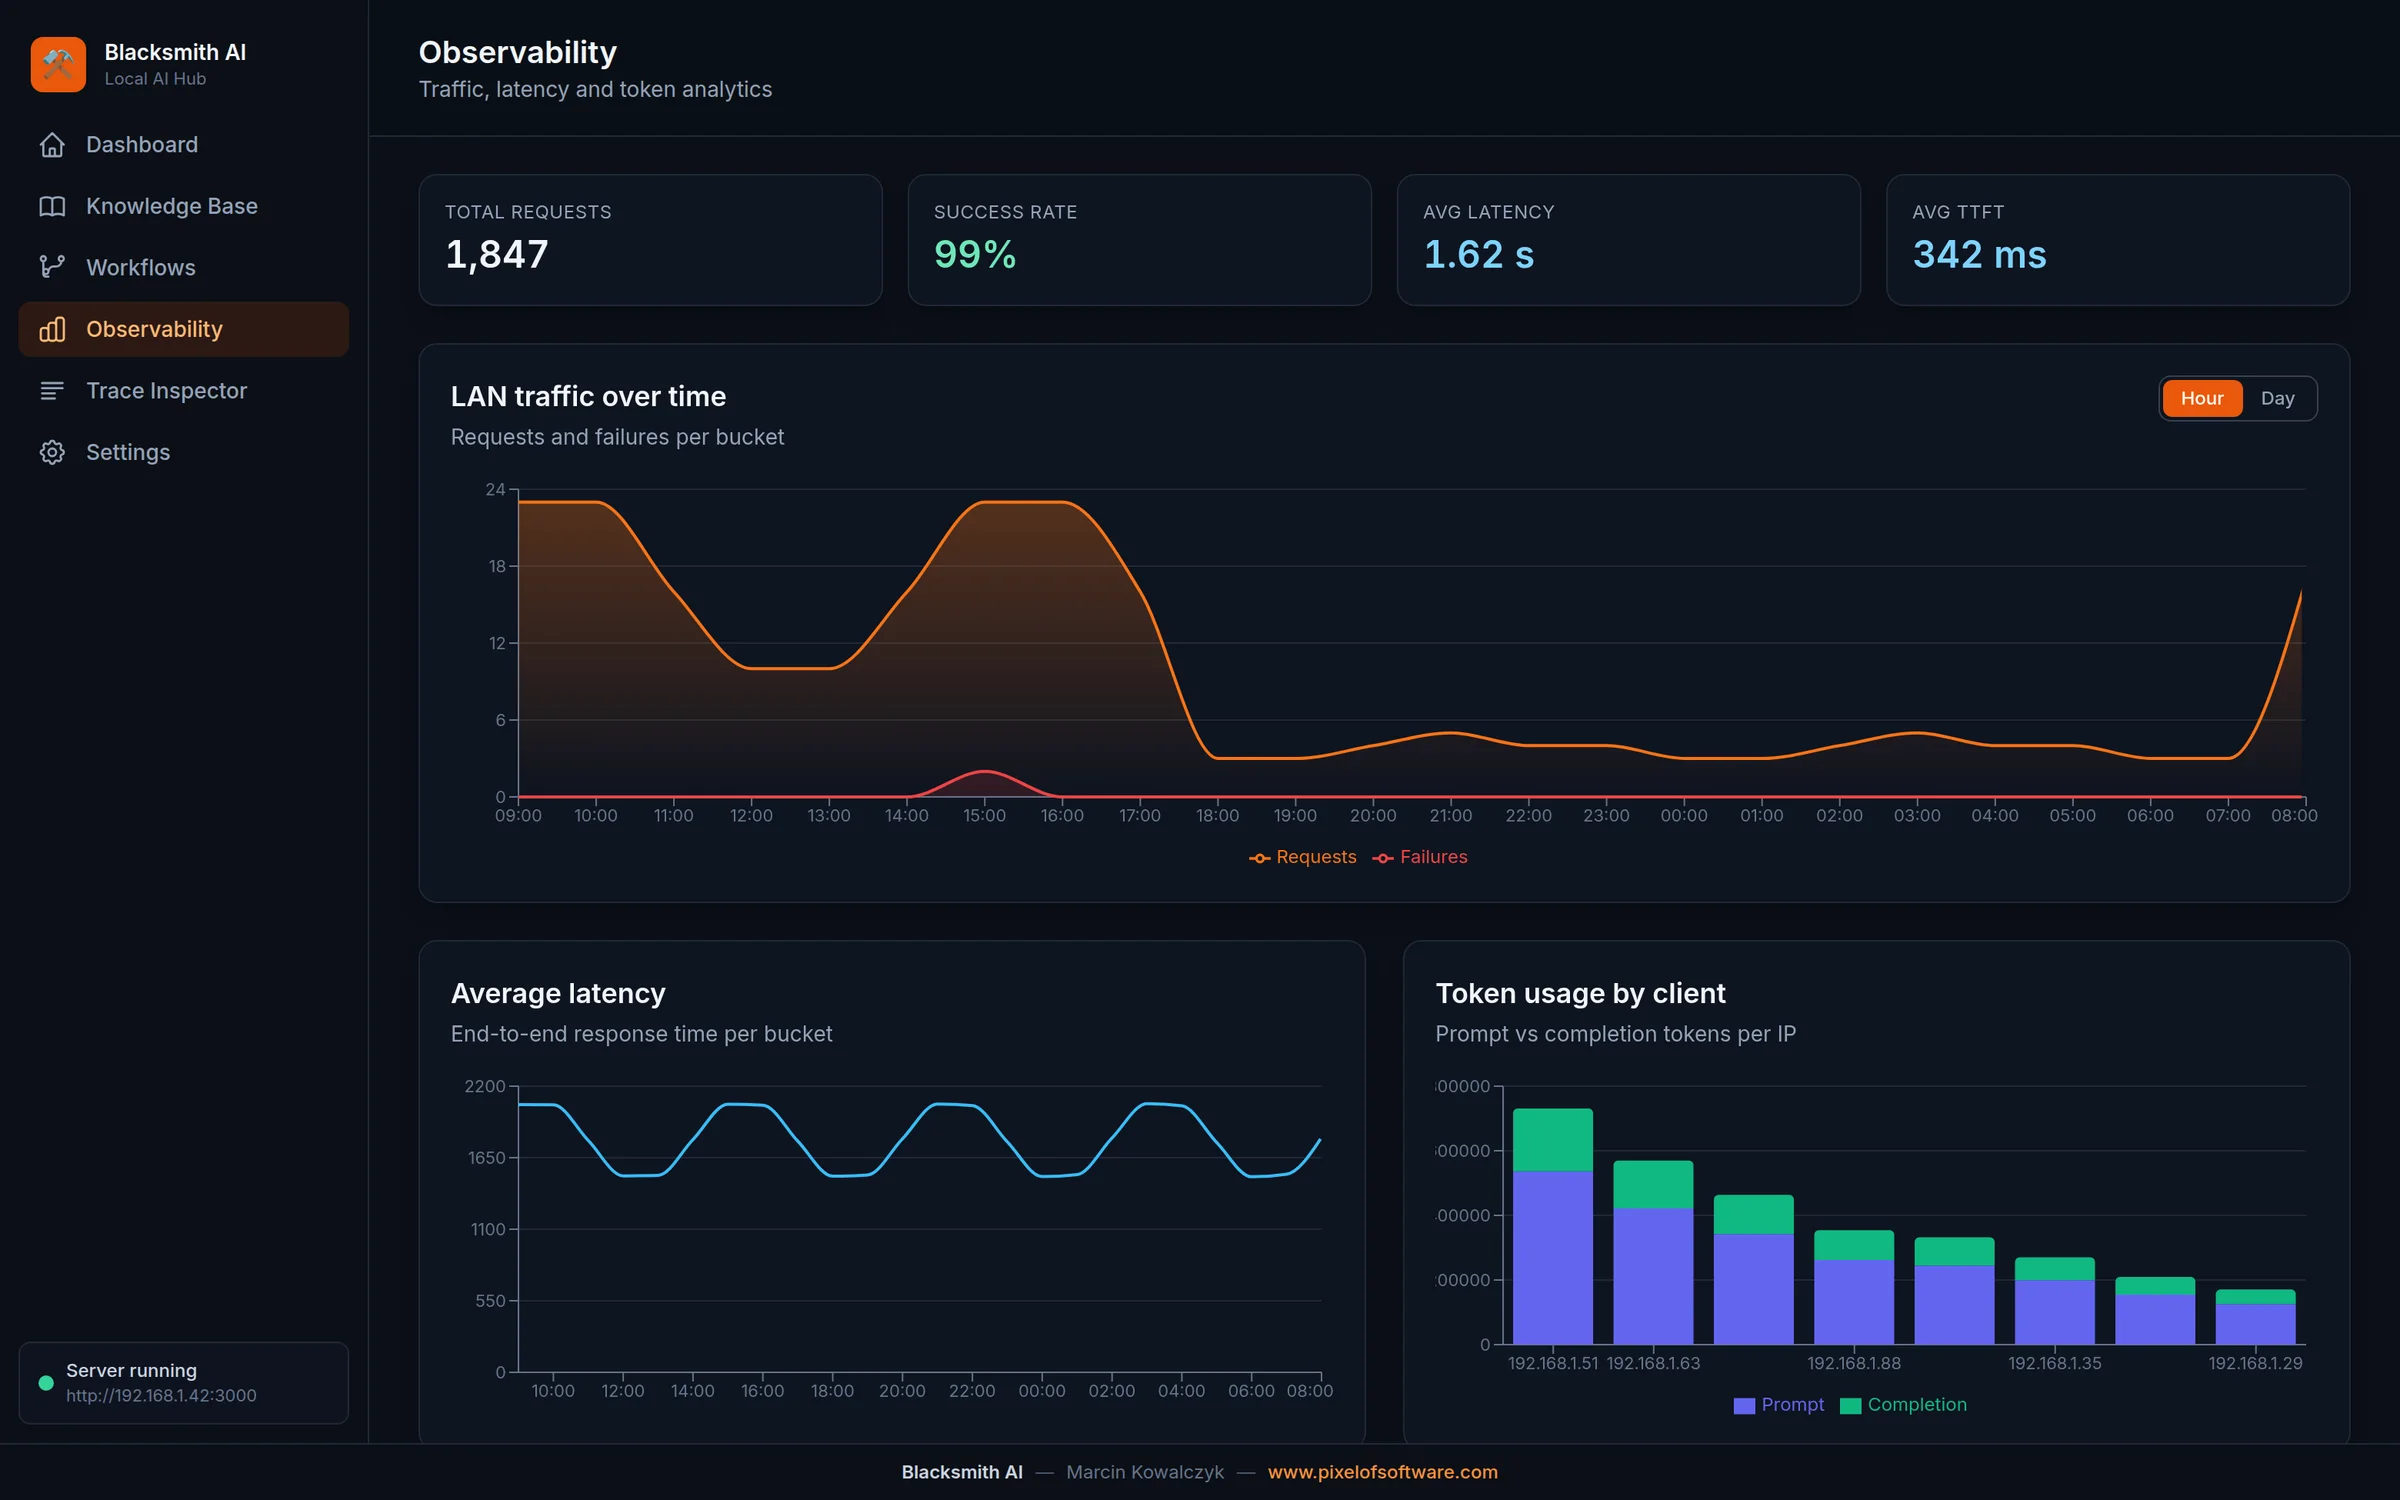Select the Hour bucket toggle
The width and height of the screenshot is (2400, 1500).
tap(2202, 398)
